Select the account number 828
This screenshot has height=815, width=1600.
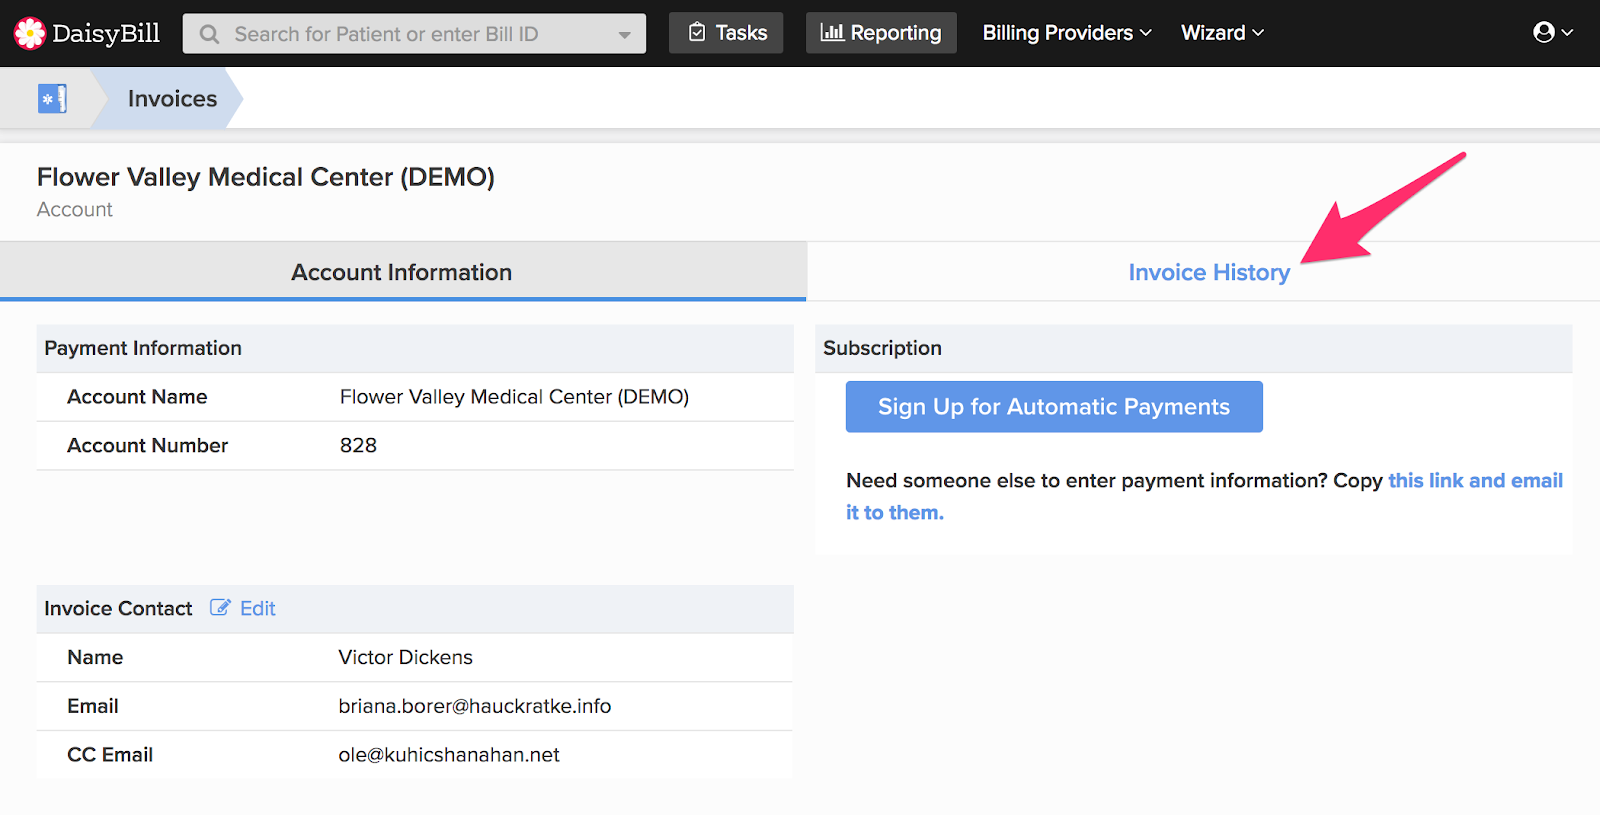(358, 445)
